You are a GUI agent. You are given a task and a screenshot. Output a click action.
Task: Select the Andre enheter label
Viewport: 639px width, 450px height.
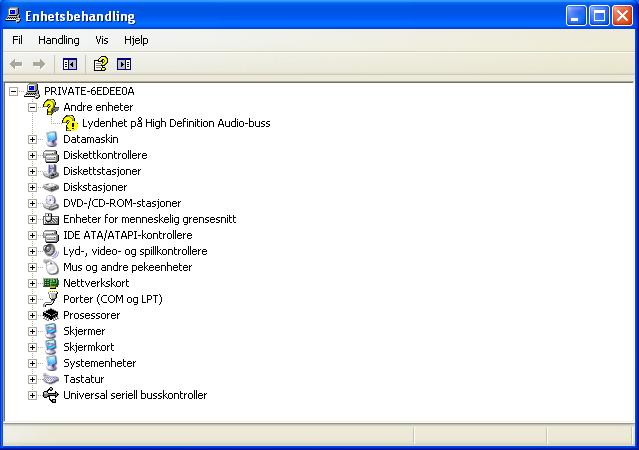98,107
